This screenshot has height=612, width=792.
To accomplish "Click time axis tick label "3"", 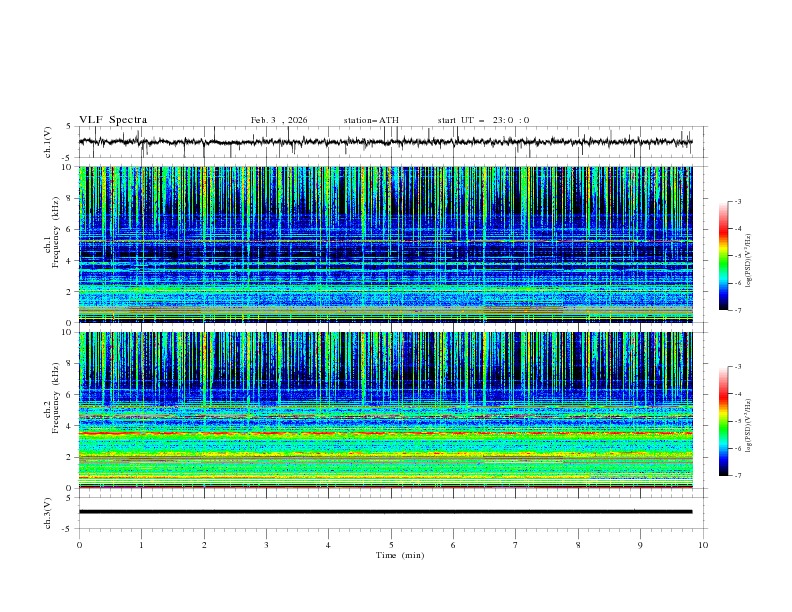I will 266,545.
